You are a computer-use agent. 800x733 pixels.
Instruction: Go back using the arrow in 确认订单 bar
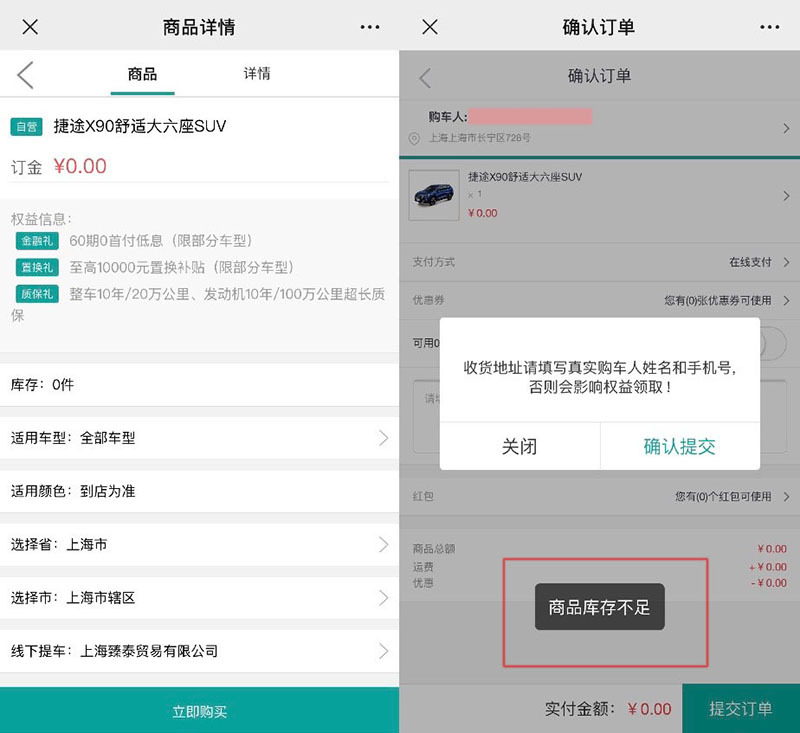click(x=425, y=78)
